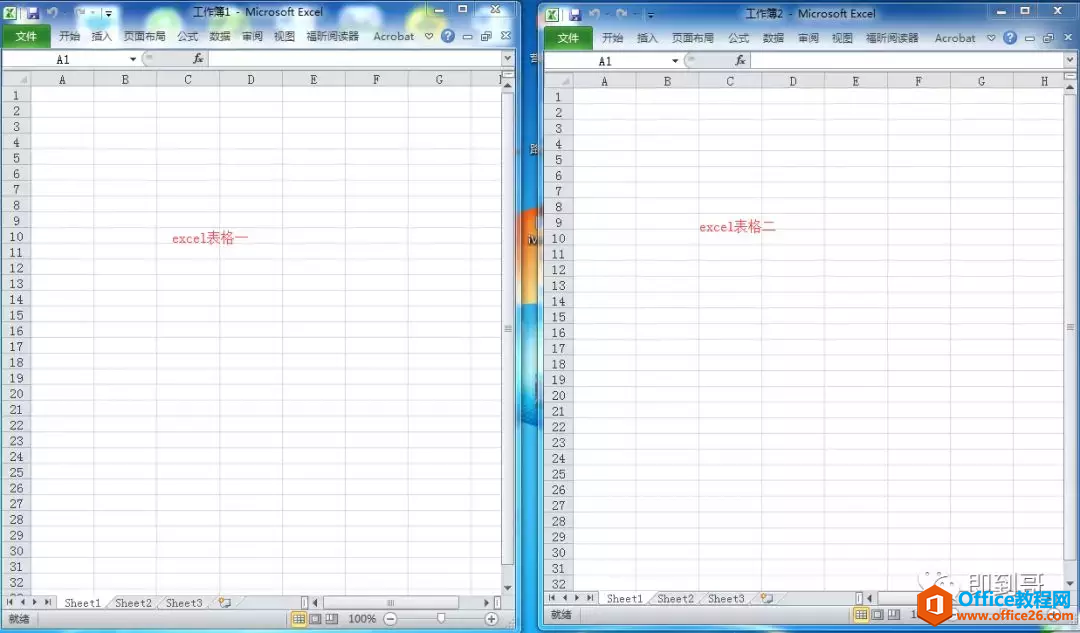Restore workbook window icon in 工作簿1 ribbon
The height and width of the screenshot is (633, 1080).
coord(486,36)
